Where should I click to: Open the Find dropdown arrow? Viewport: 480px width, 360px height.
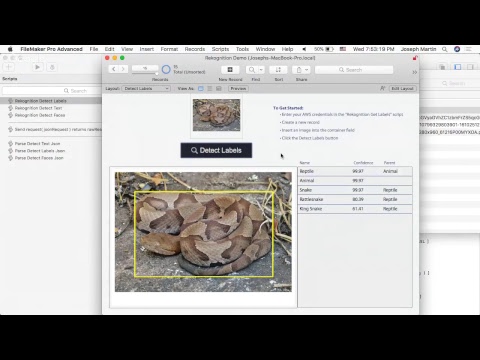click(x=261, y=69)
